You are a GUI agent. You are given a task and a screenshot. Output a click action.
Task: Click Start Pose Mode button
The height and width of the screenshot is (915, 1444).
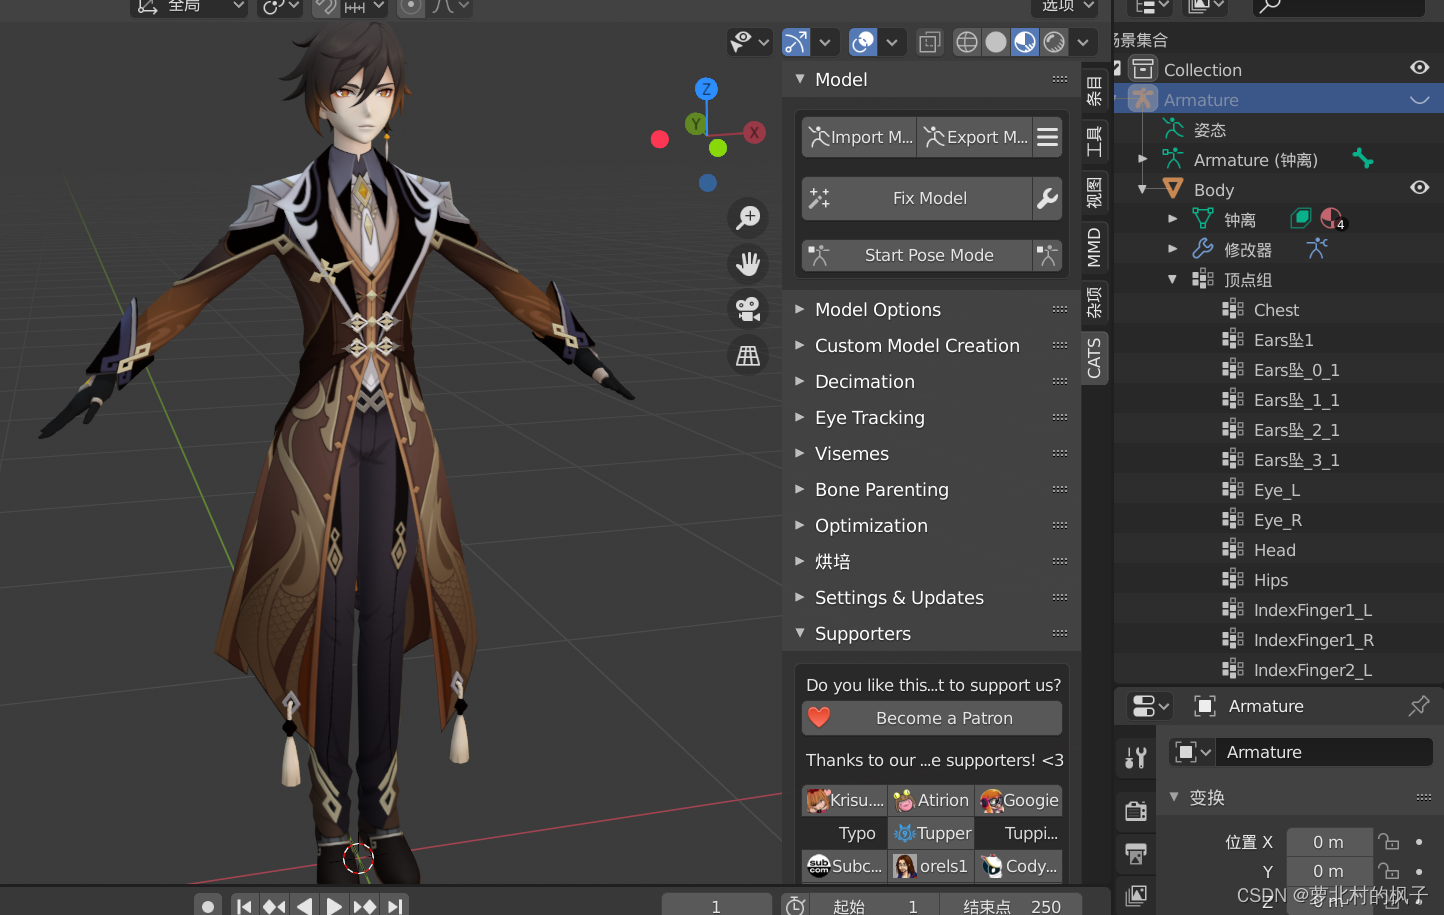point(917,255)
